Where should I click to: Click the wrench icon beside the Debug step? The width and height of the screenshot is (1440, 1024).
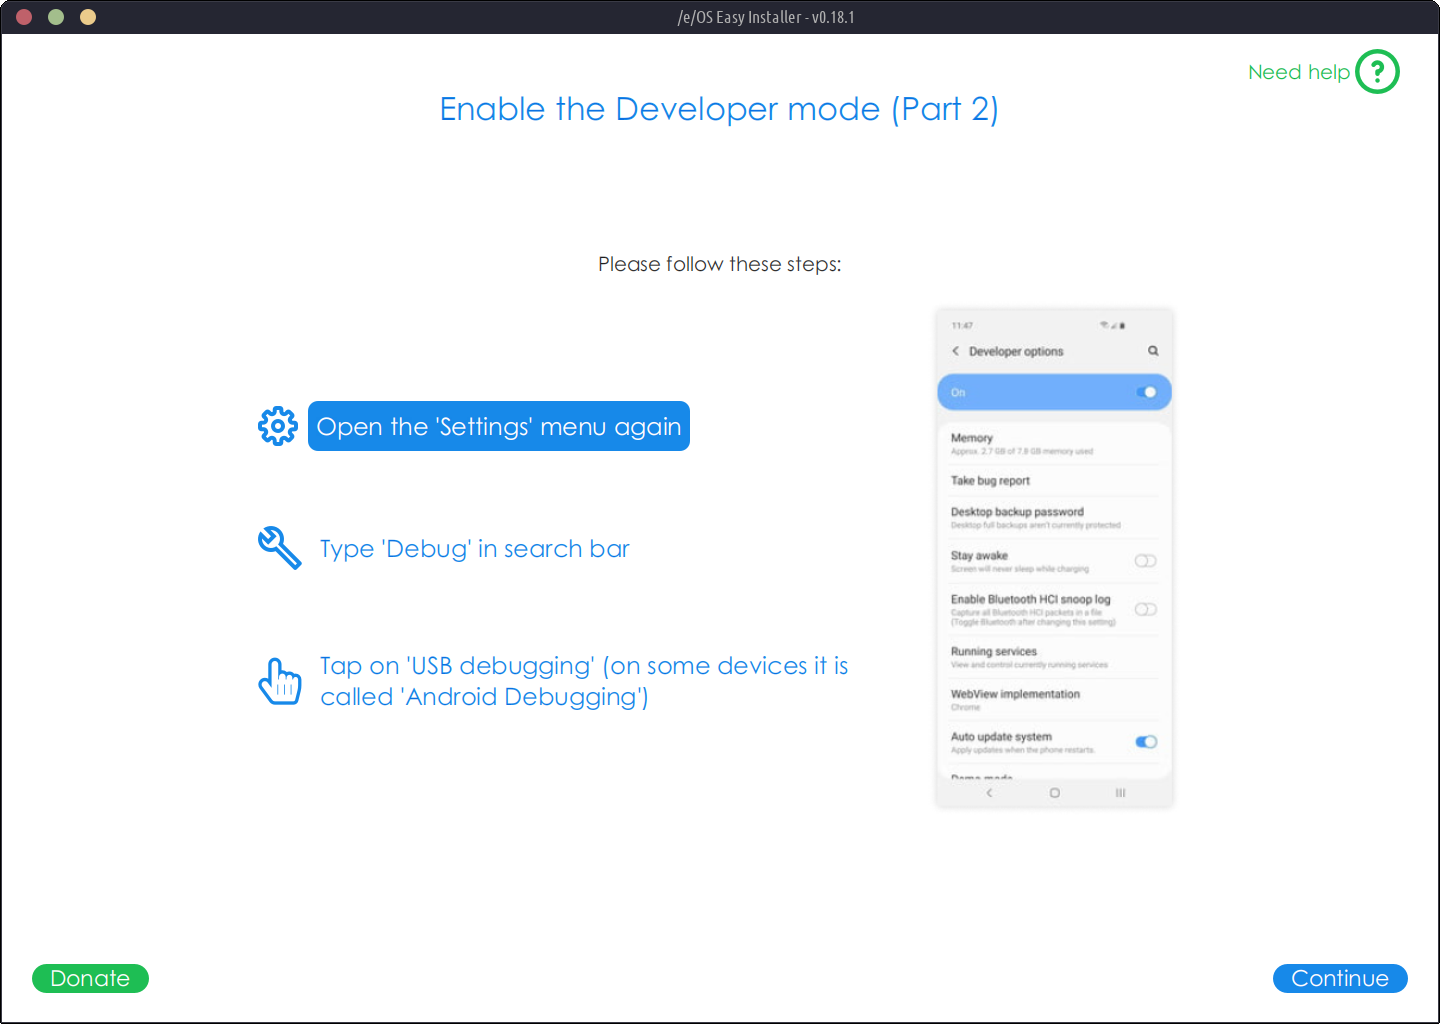click(279, 548)
